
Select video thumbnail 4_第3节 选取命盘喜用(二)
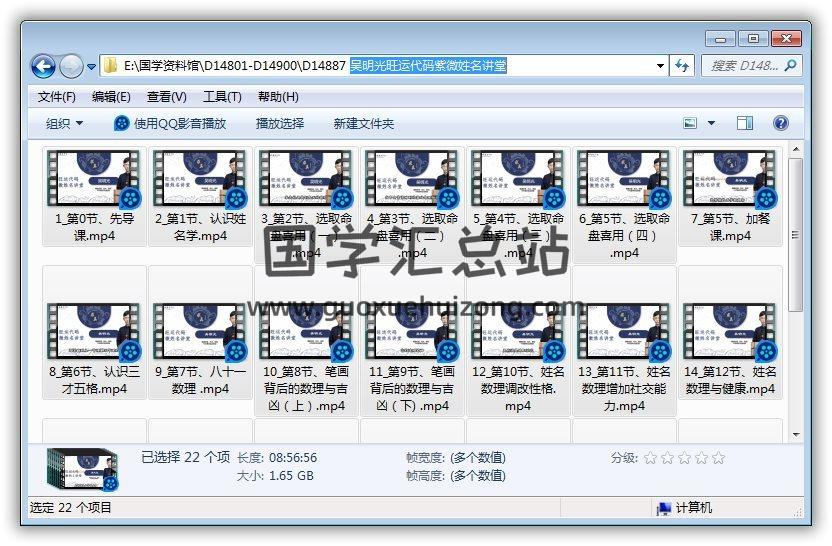click(x=412, y=179)
